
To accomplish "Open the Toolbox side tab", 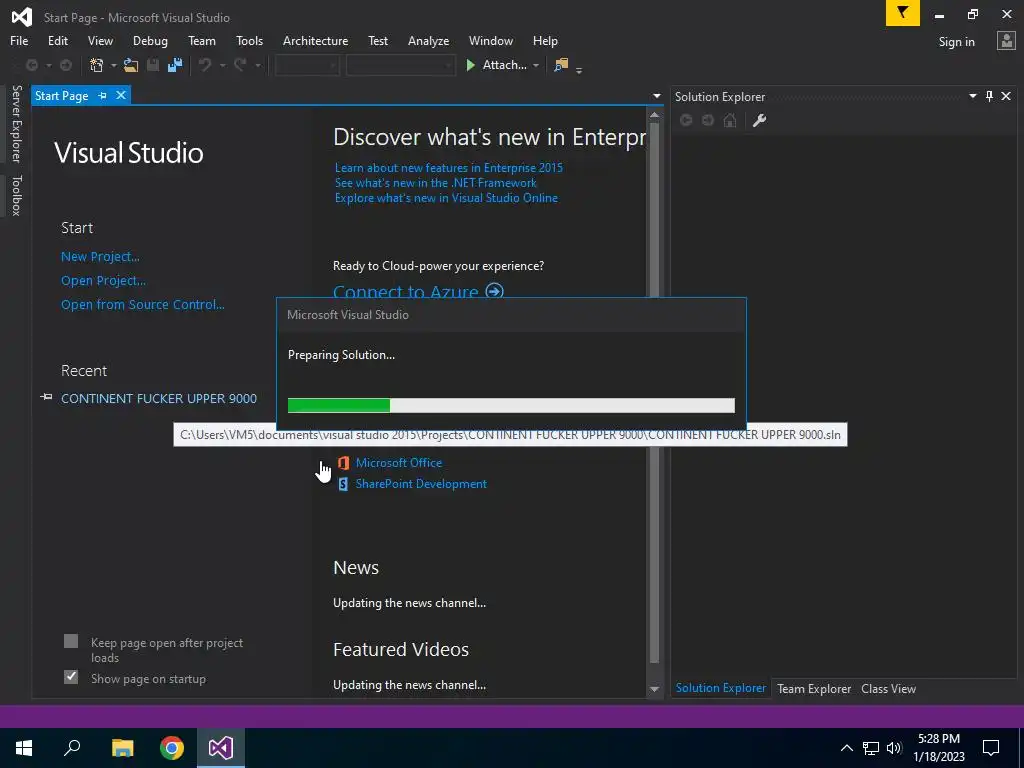I will click(16, 195).
